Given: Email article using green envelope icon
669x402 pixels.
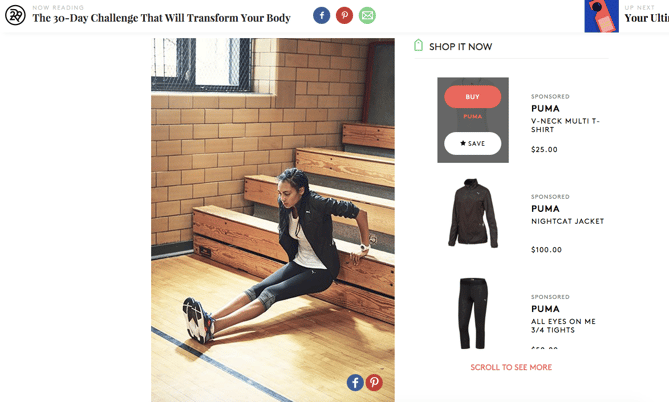Looking at the screenshot, I should coord(367,16).
